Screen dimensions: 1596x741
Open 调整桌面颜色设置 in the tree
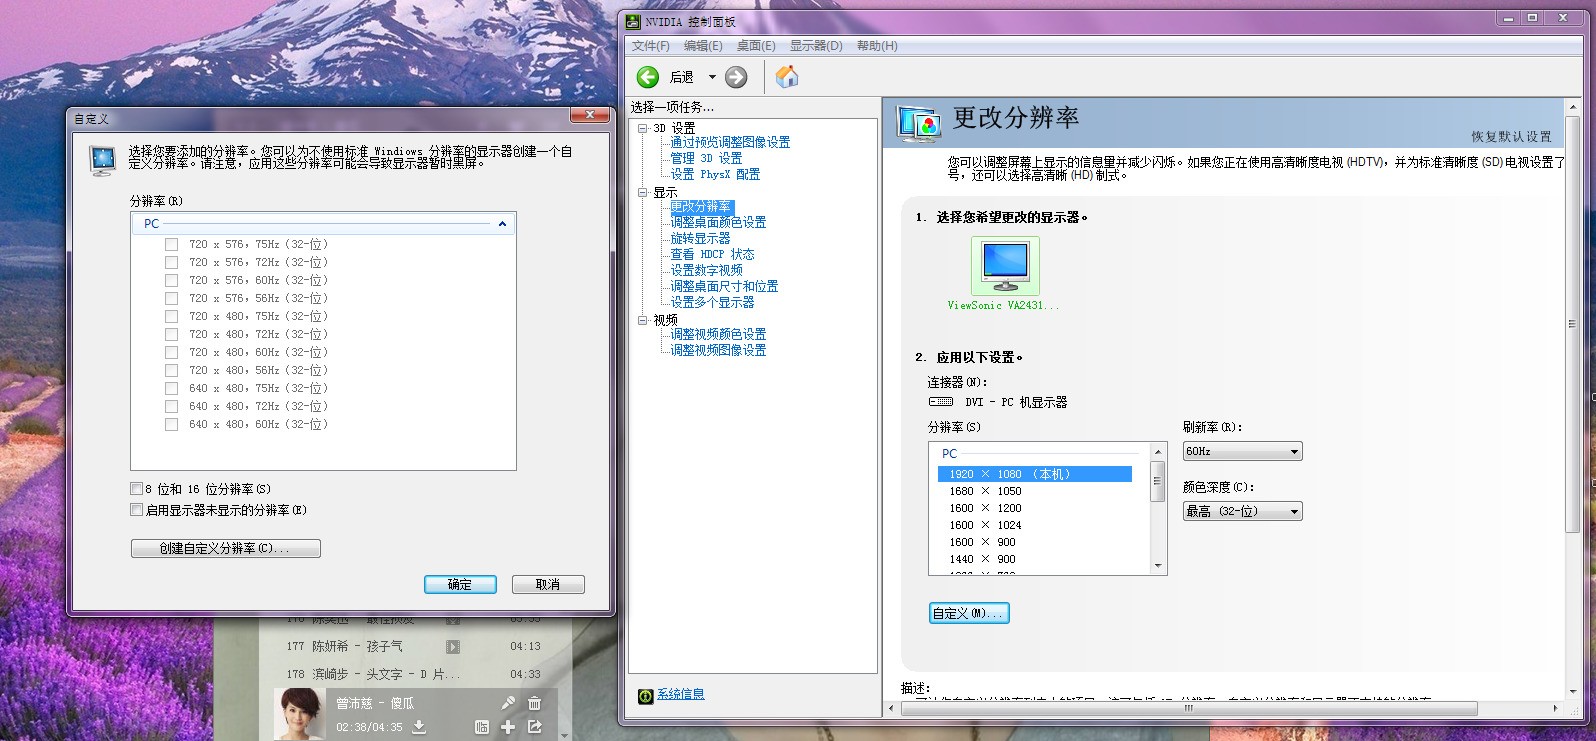pos(718,223)
